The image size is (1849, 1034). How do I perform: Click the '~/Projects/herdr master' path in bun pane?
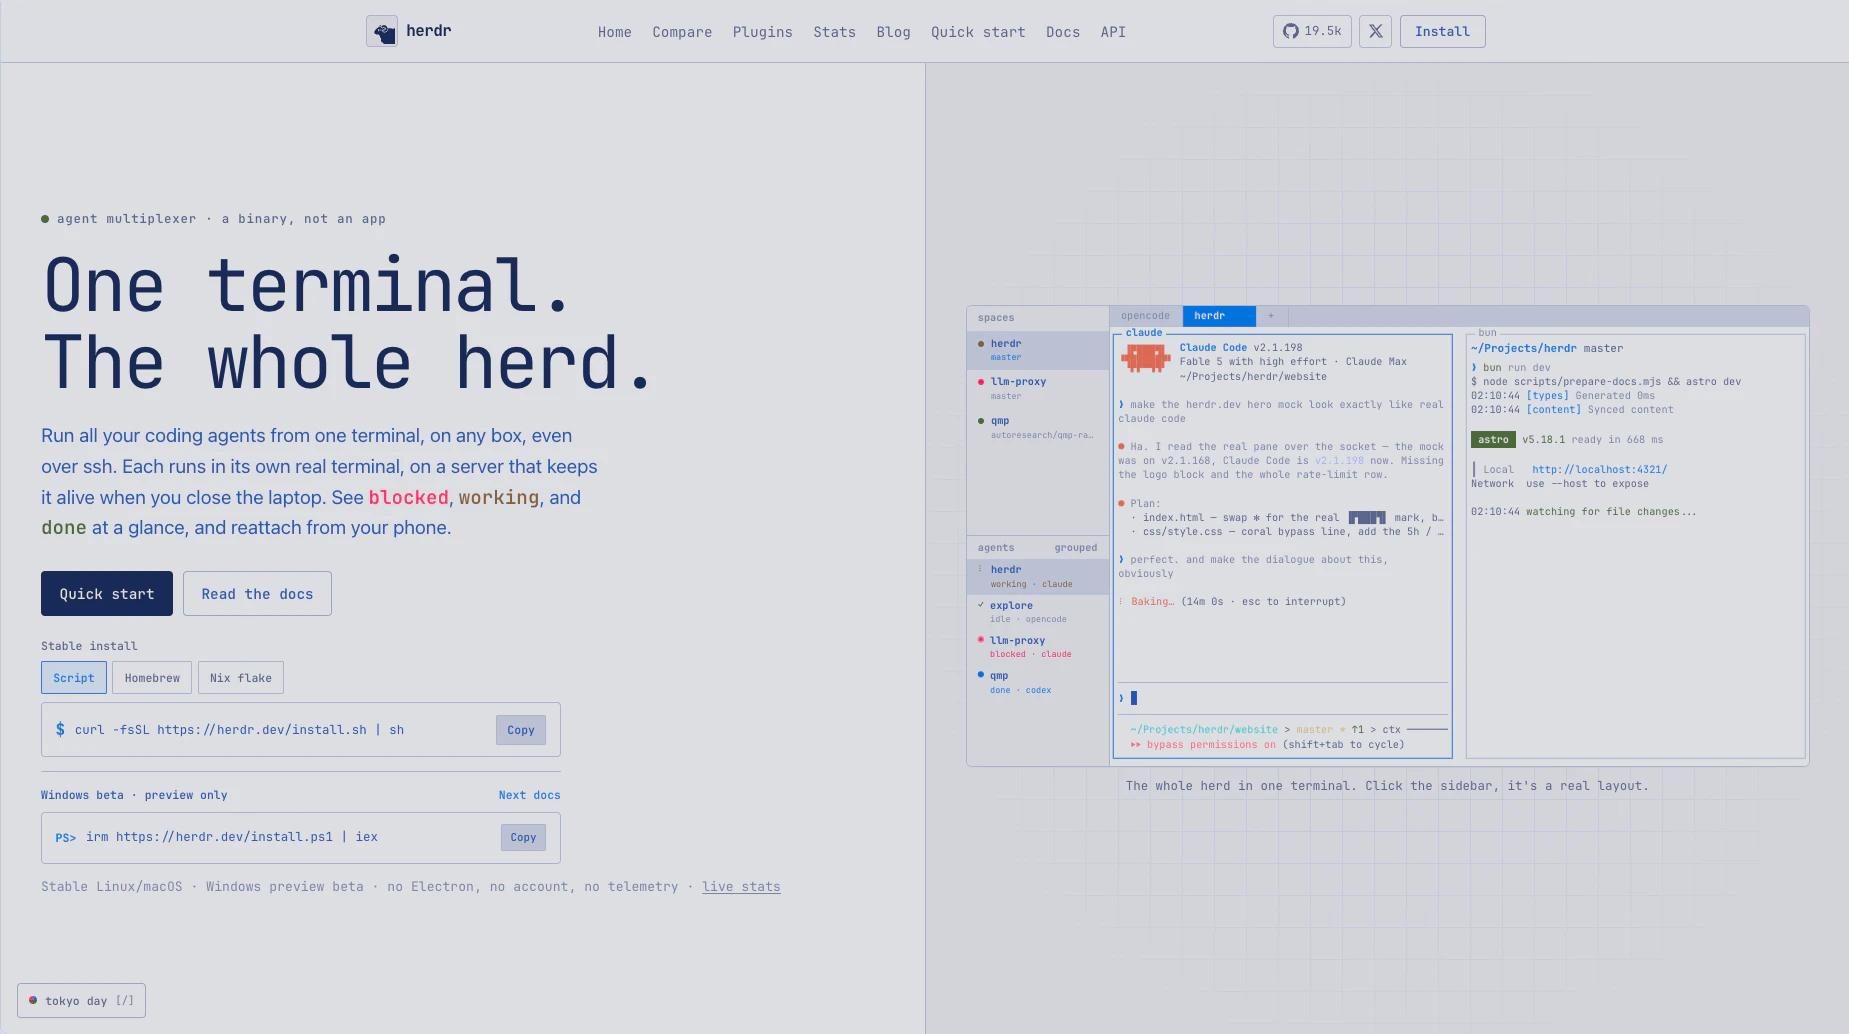click(1547, 349)
